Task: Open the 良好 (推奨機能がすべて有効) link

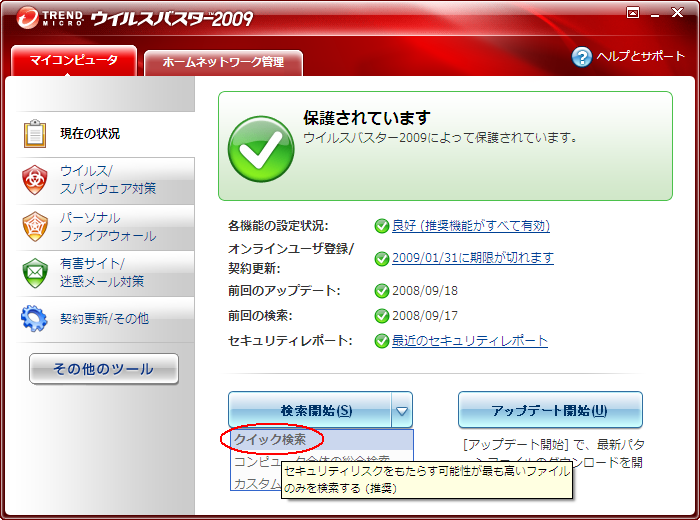Action: click(x=471, y=226)
